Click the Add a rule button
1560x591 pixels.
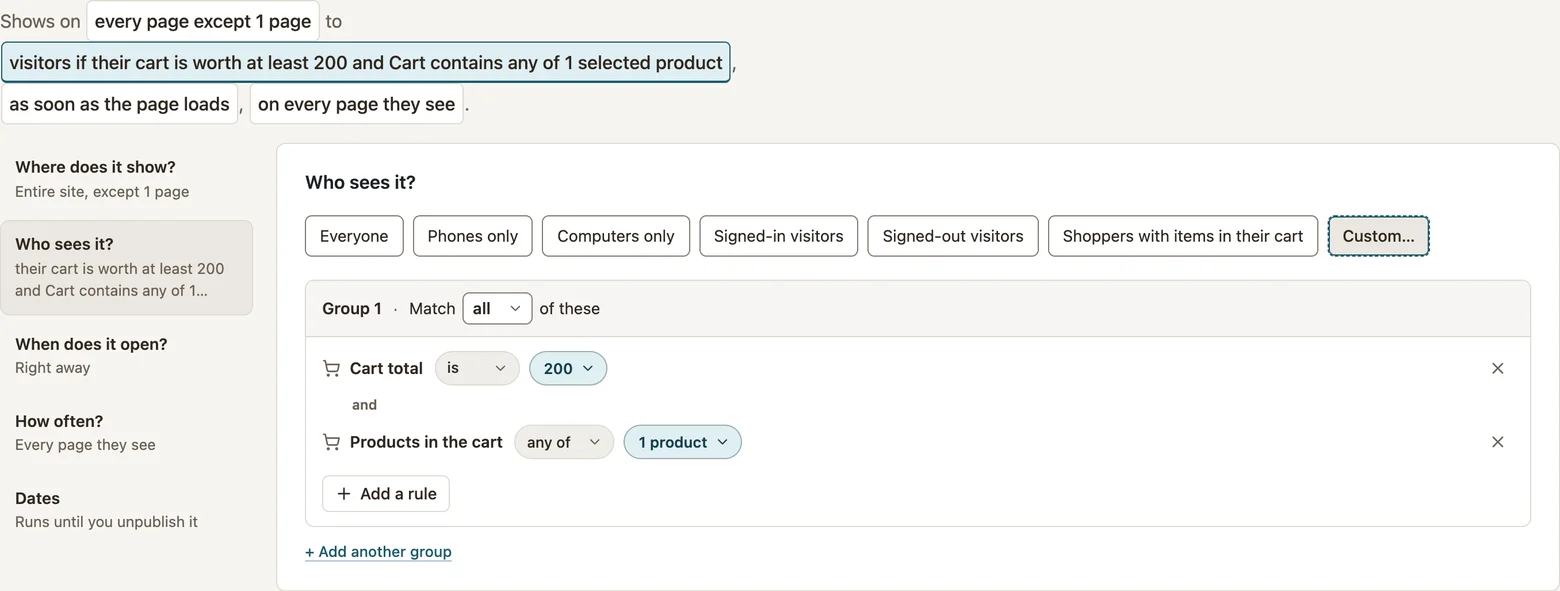pos(386,494)
